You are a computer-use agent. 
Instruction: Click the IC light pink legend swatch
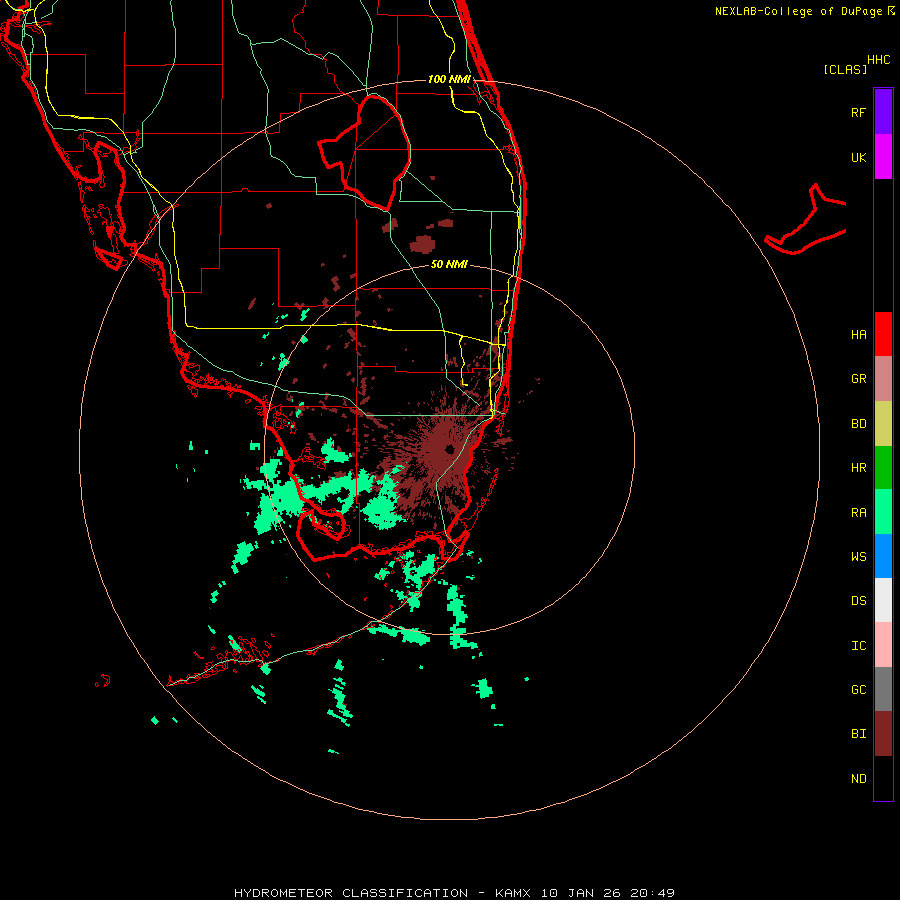click(x=883, y=645)
